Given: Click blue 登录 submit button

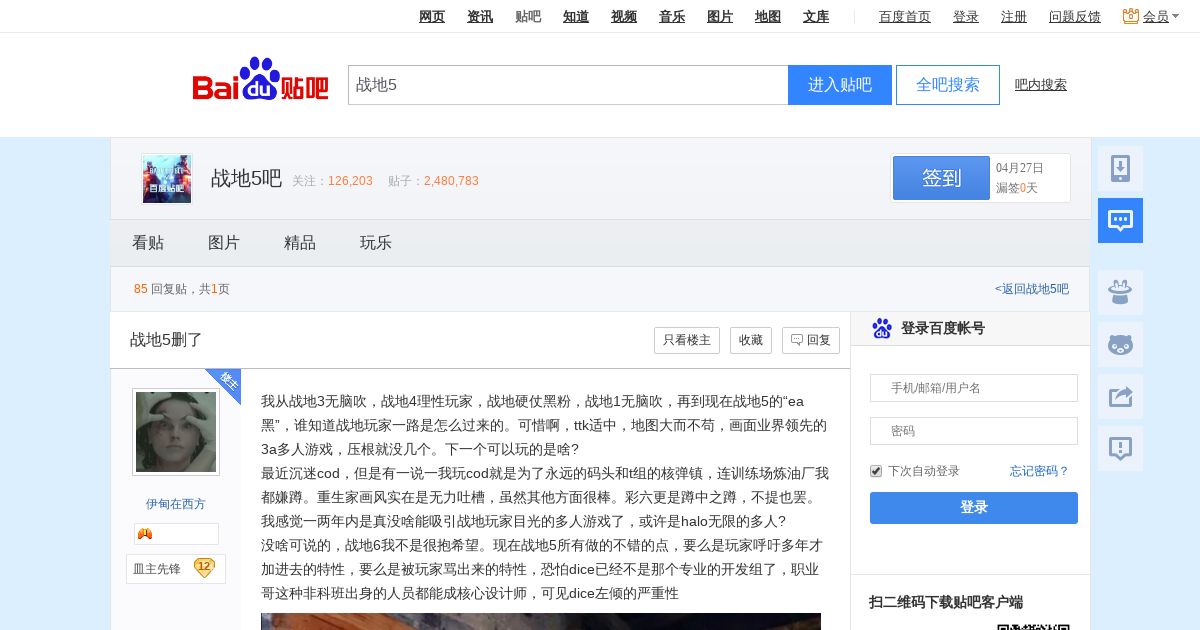Looking at the screenshot, I should pos(974,508).
